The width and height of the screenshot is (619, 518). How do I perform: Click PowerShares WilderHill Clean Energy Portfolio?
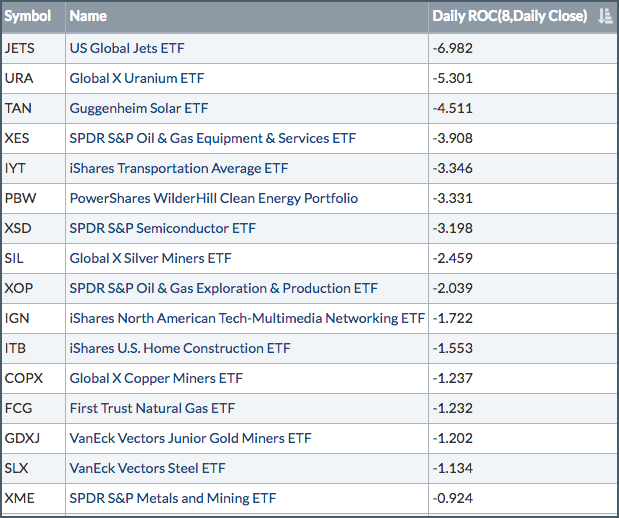click(213, 198)
